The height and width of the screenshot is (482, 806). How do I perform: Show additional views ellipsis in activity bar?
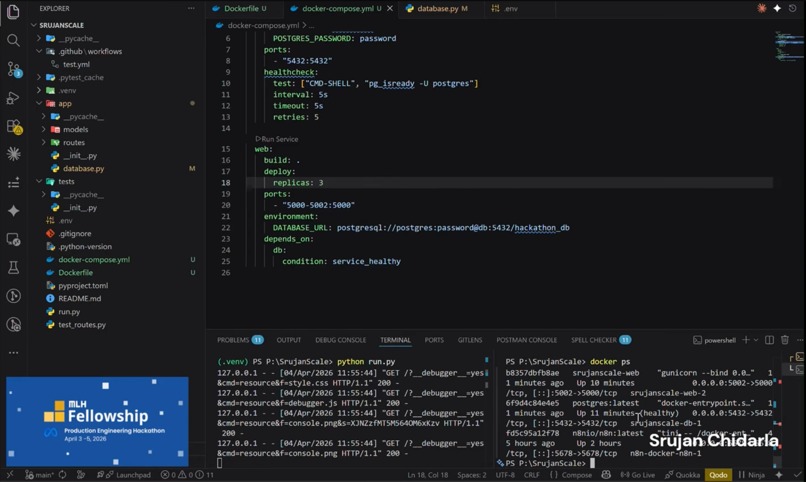point(13,353)
